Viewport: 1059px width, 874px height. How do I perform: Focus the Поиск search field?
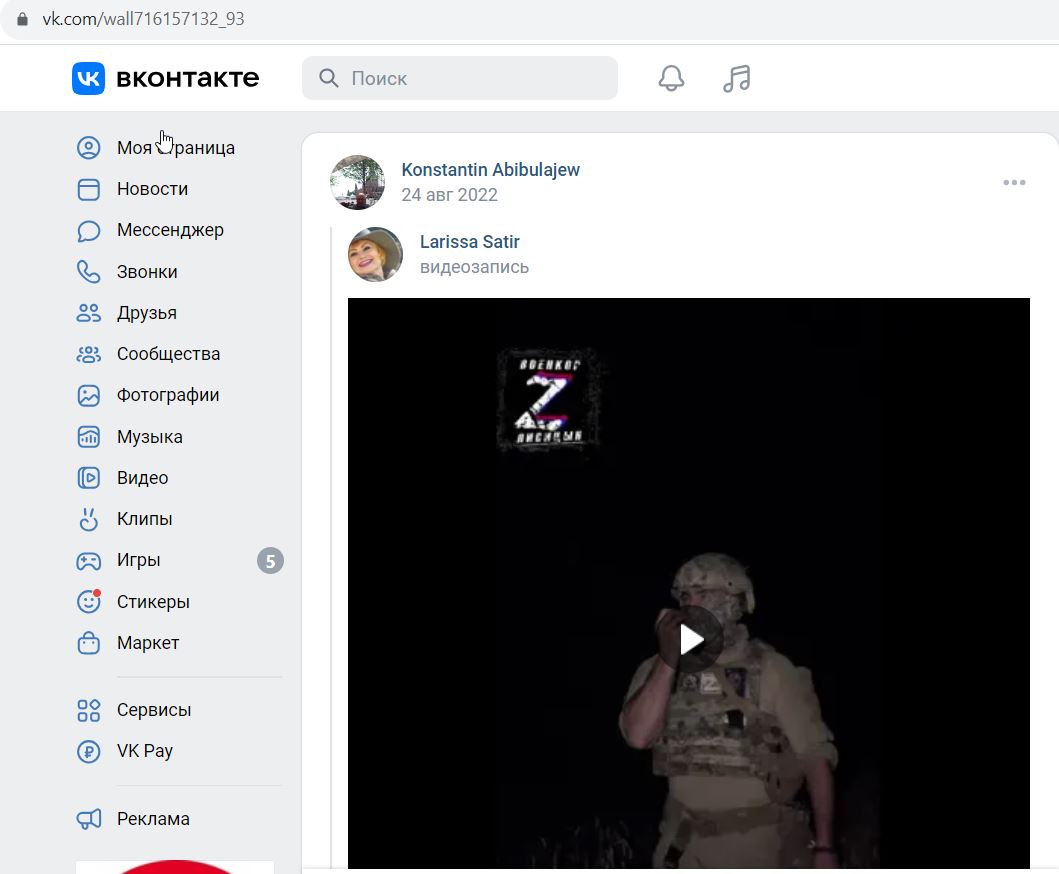[x=459, y=78]
